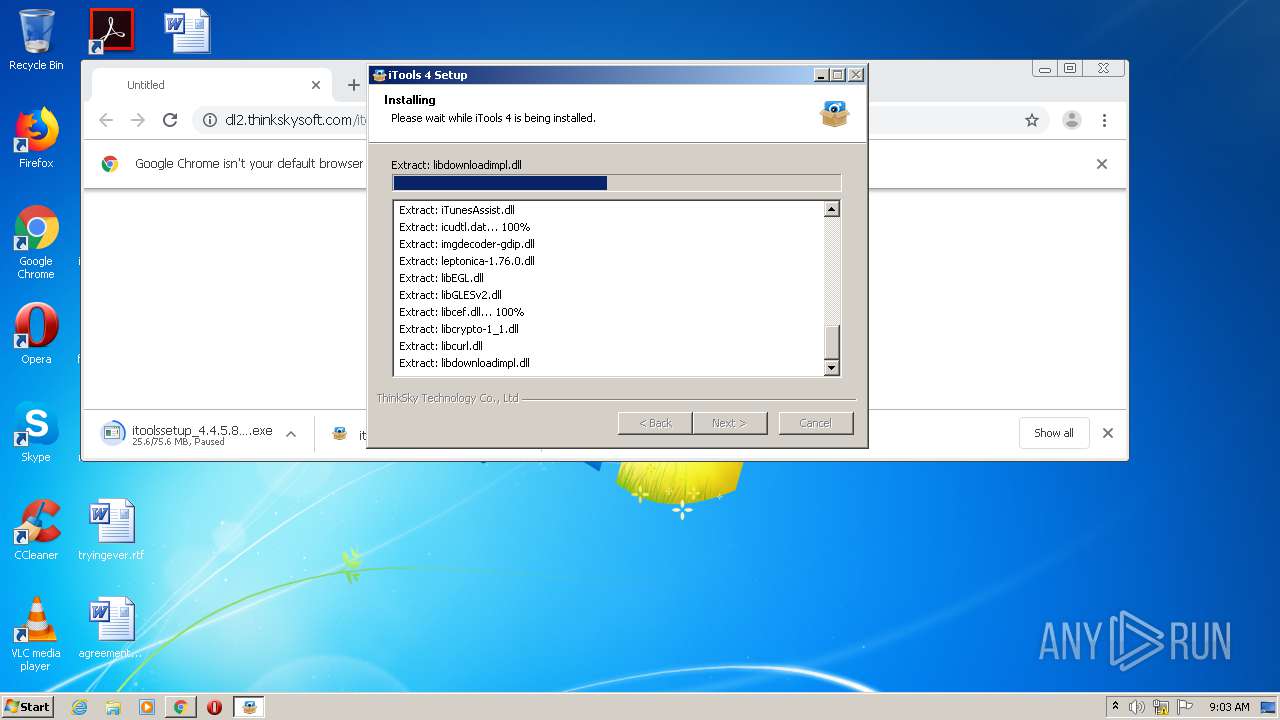Click the Chrome forward arrow
The image size is (1280, 720).
point(138,120)
